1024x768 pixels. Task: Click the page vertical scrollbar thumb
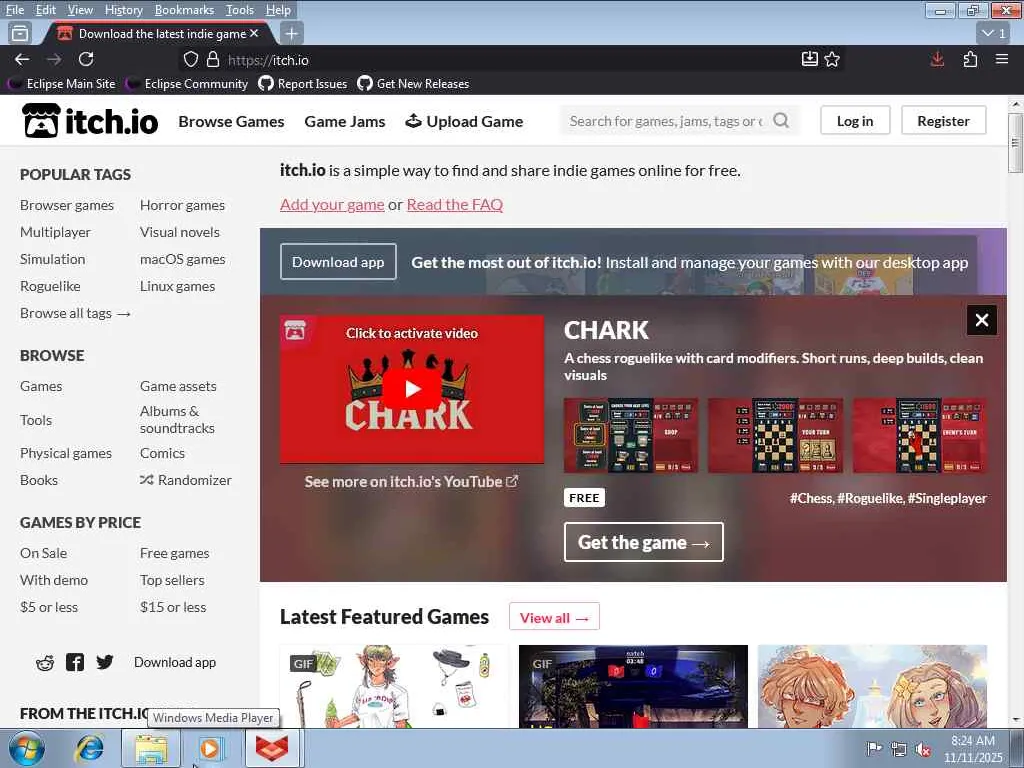[1015, 143]
